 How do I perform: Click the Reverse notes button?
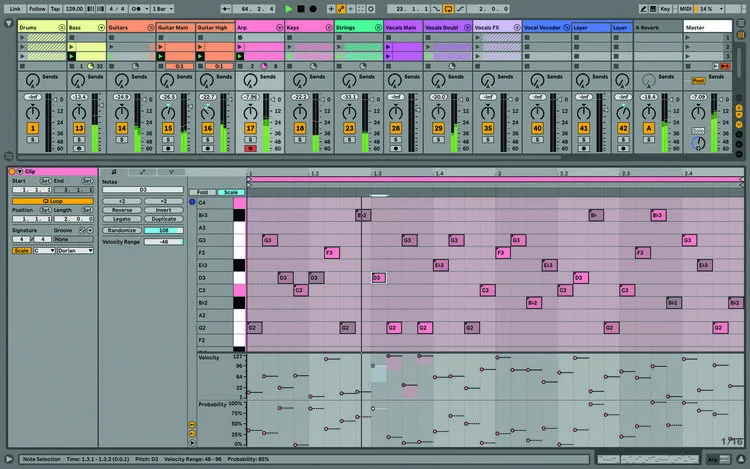(122, 210)
